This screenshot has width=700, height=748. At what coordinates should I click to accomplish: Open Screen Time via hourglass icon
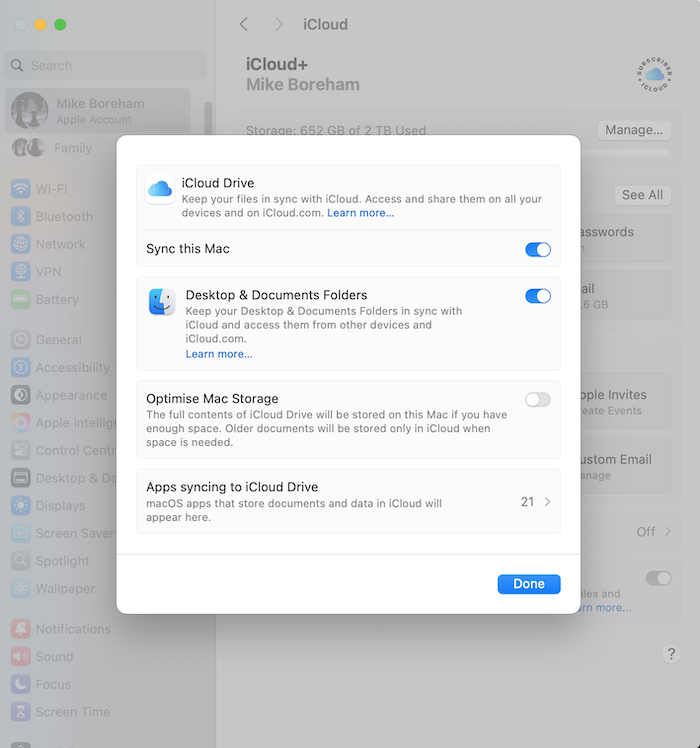(21, 712)
